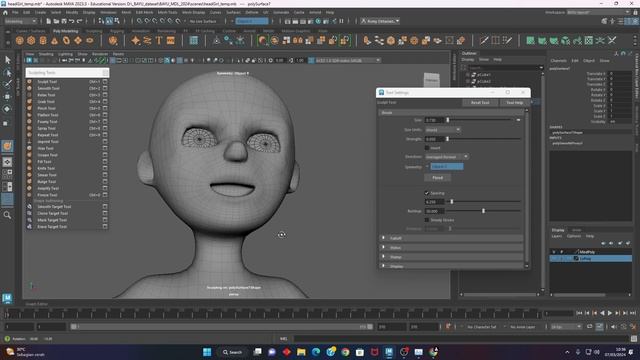Open the Channels menu in Channel Box
The image size is (640, 360).
558,61
